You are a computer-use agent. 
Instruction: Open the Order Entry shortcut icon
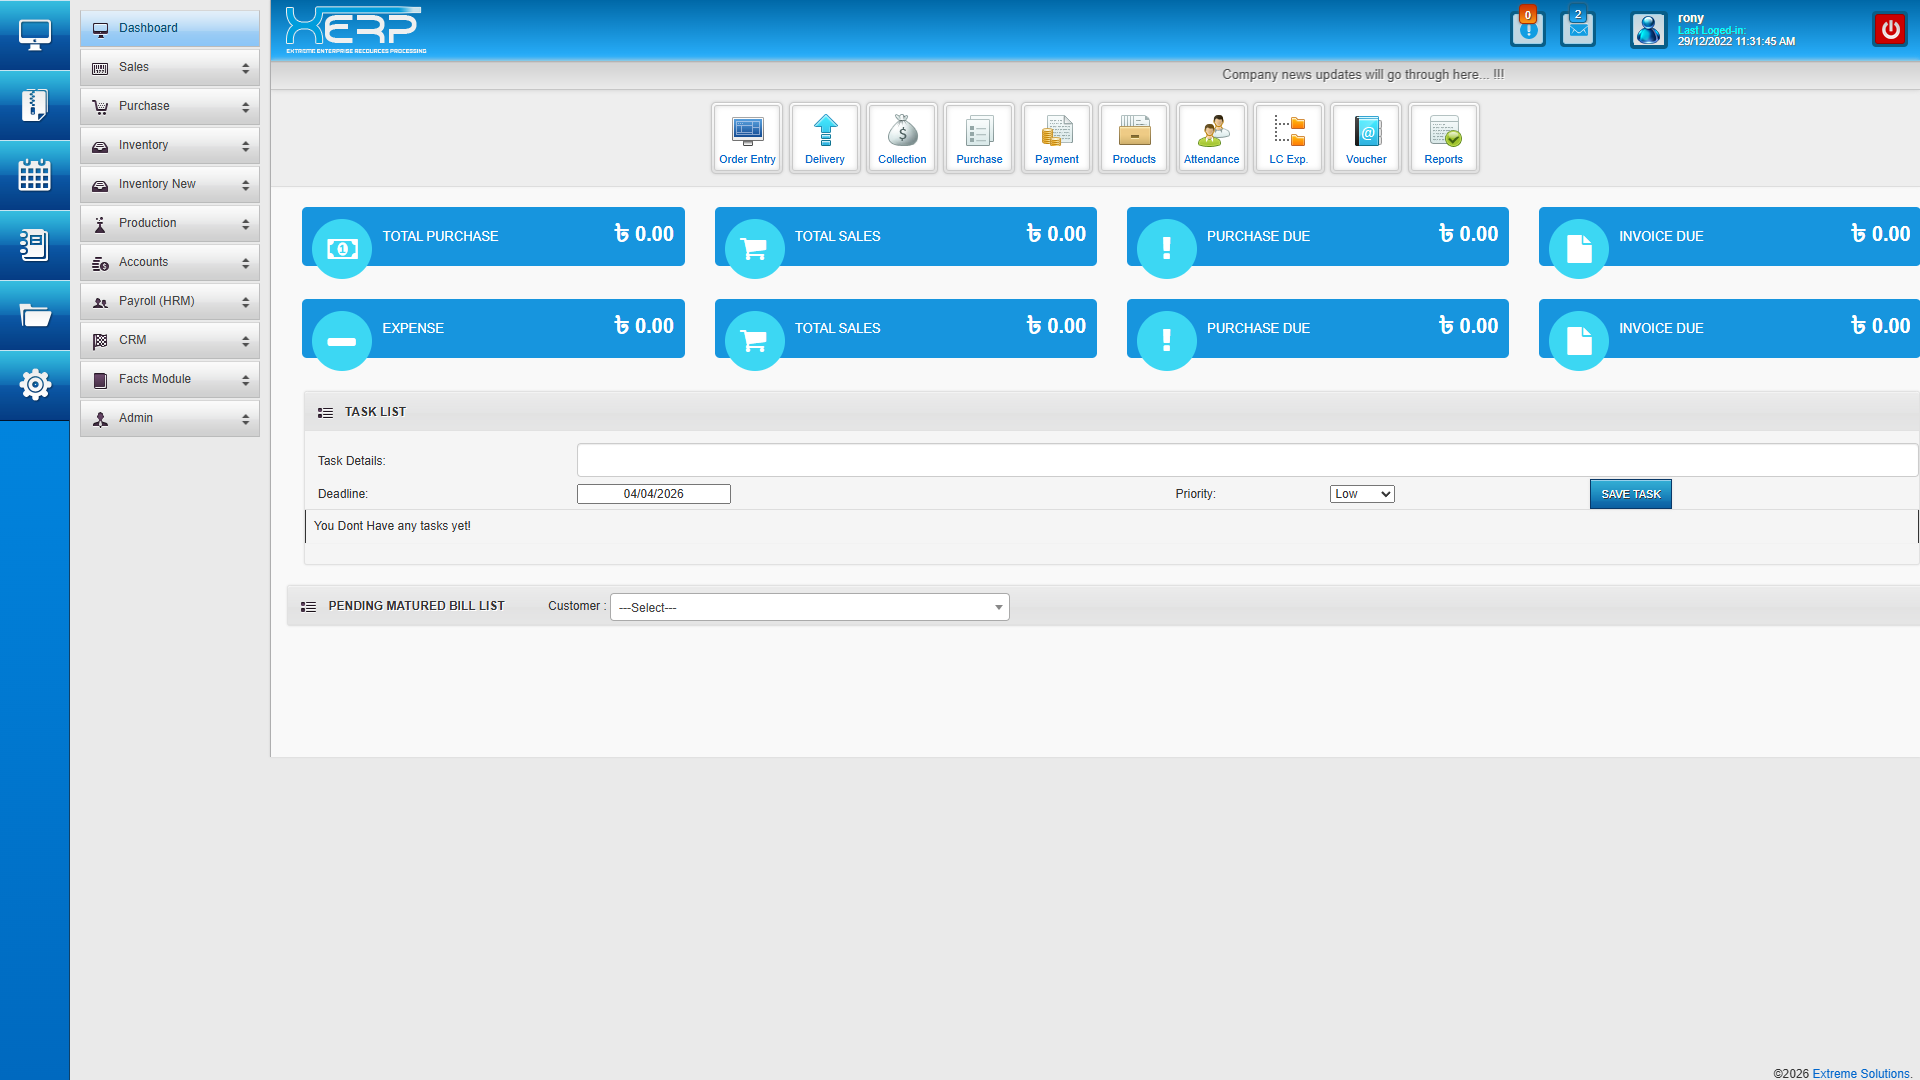click(747, 138)
